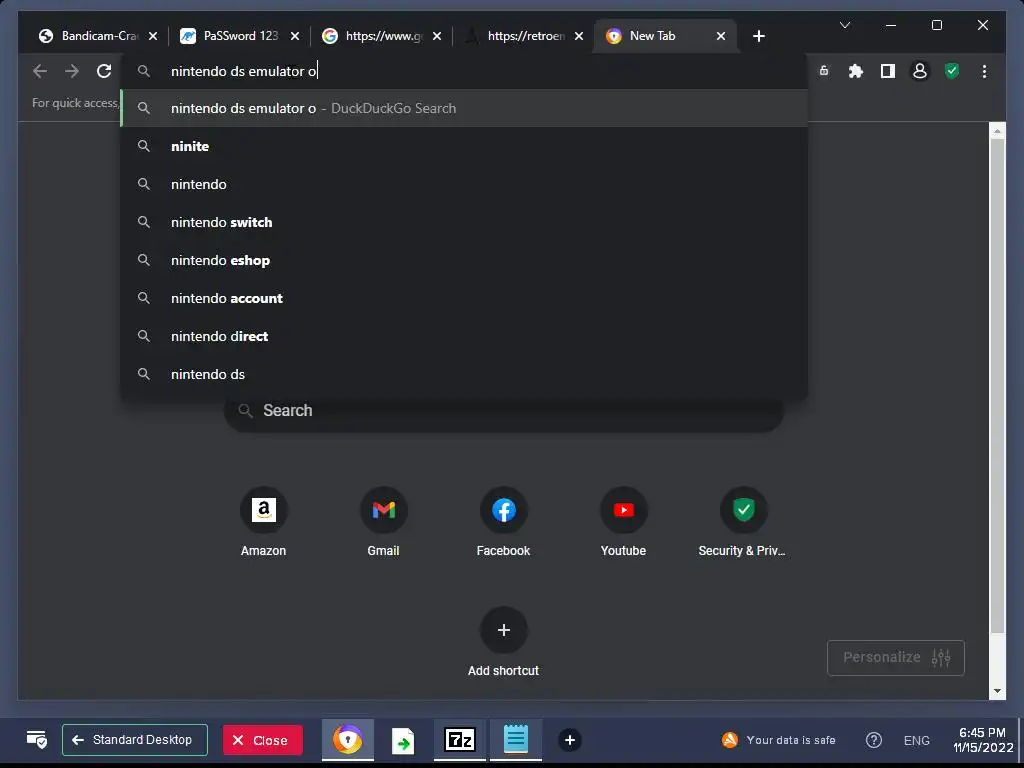Select the plain 'nintendo' suggestion
This screenshot has height=768, width=1024.
[464, 184]
